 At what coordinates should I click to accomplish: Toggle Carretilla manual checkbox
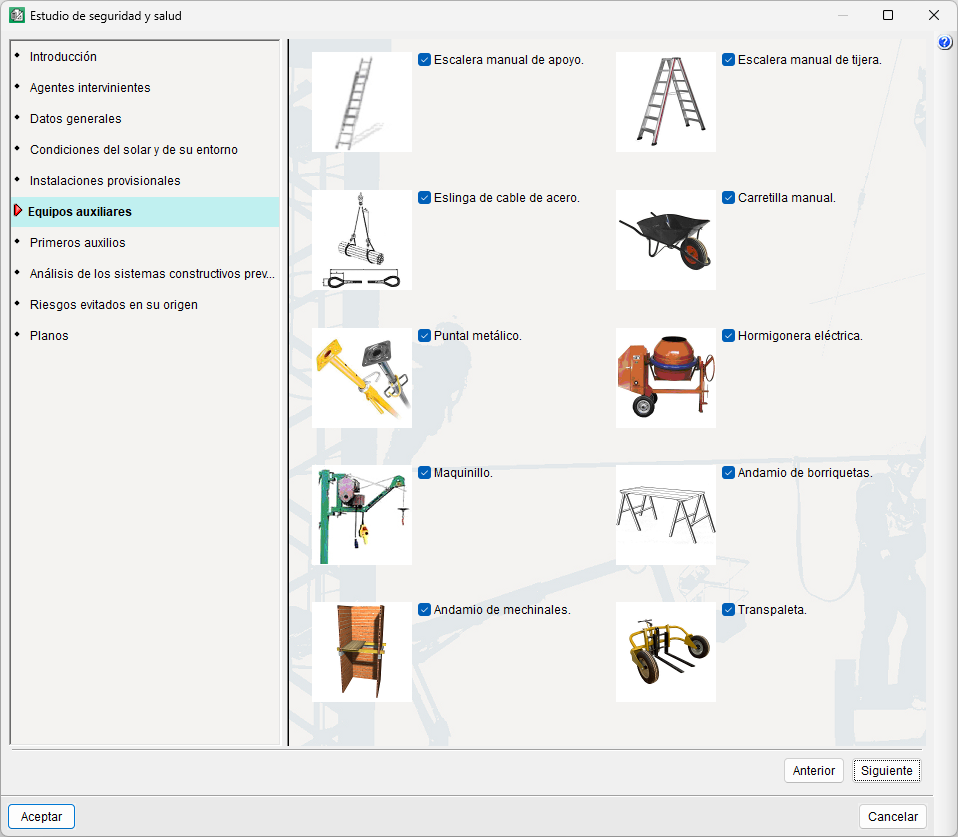tap(728, 197)
